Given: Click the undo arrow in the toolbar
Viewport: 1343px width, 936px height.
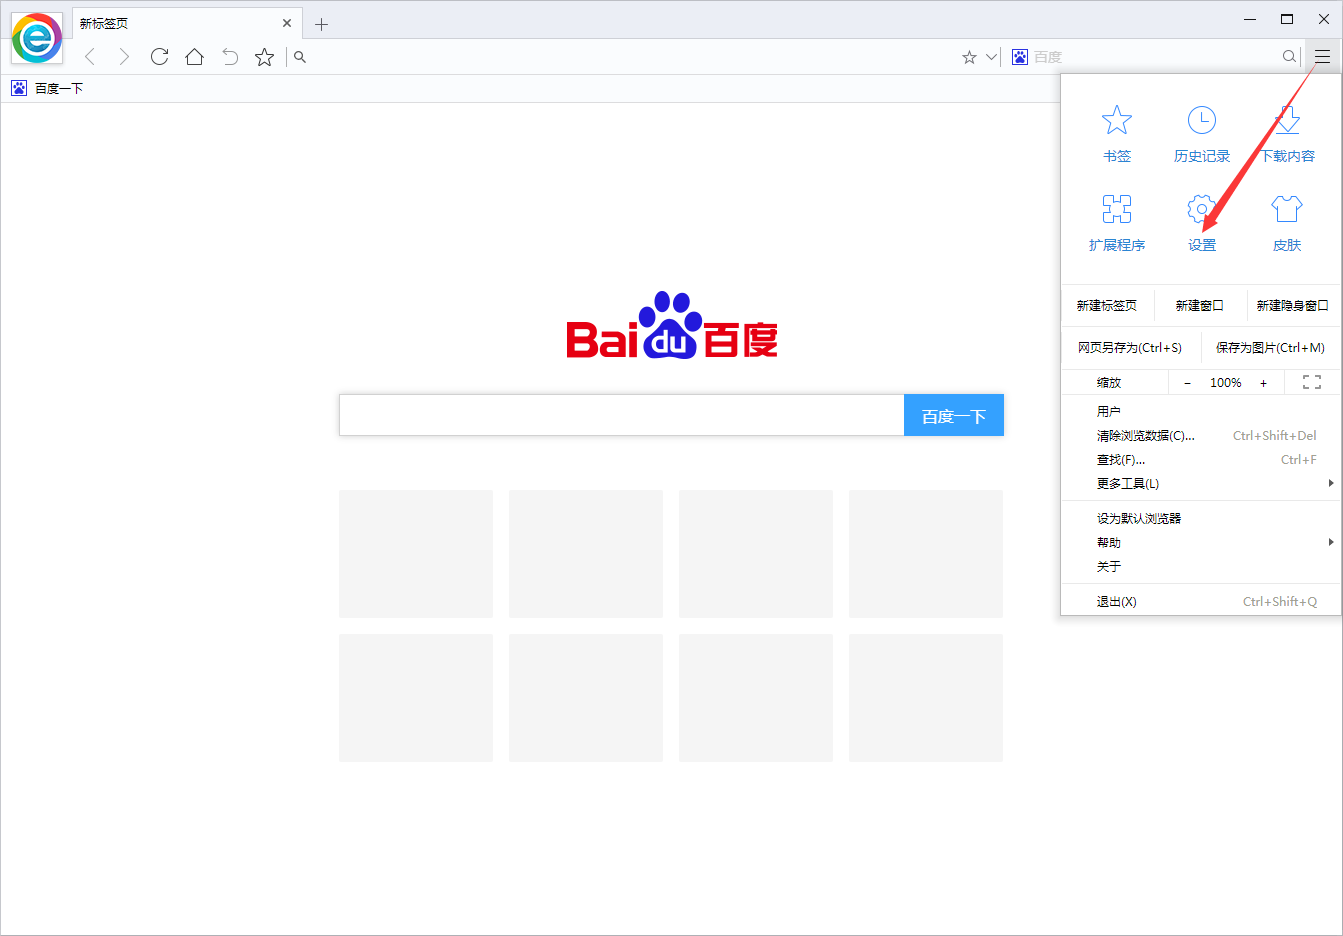Looking at the screenshot, I should [x=229, y=57].
